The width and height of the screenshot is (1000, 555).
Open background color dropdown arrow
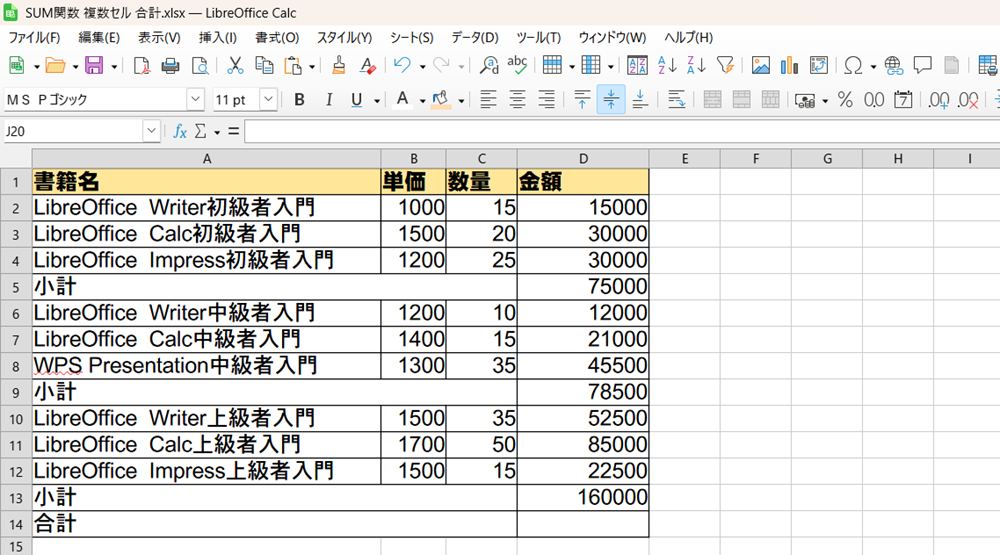point(461,101)
